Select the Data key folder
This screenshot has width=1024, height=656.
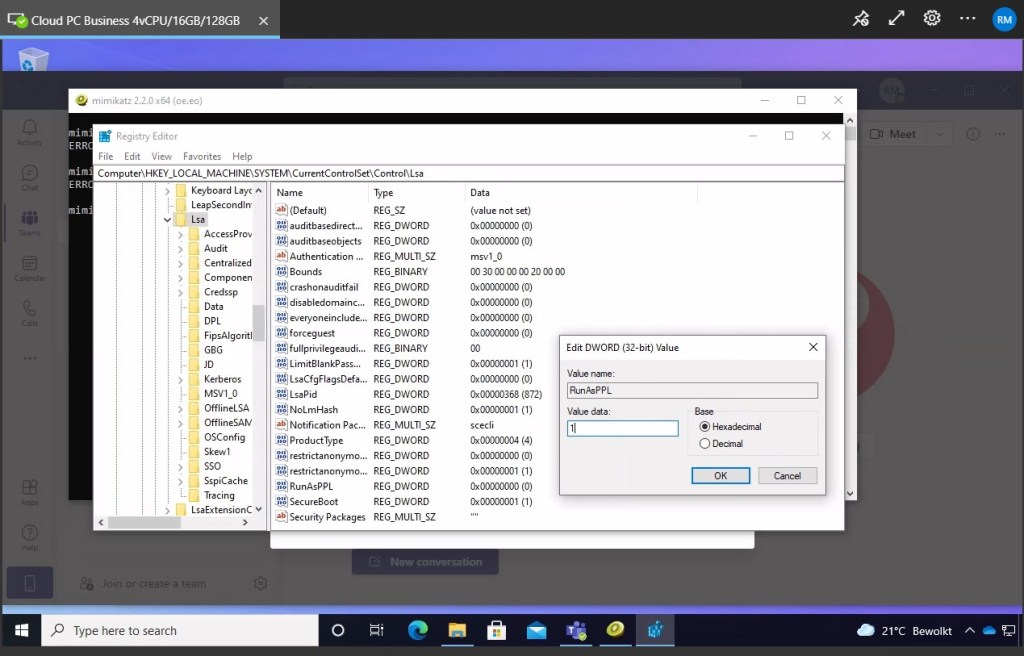click(x=214, y=306)
